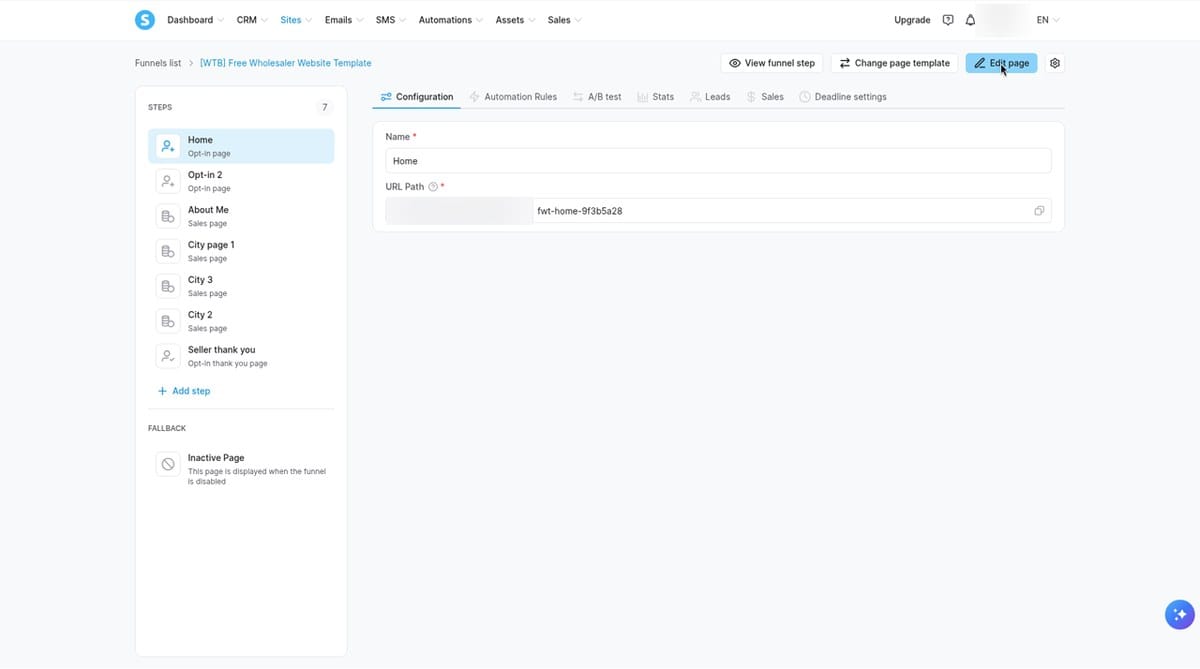Select the Opt-in 2 step
Screen dimensions: 1200x669
point(241,181)
